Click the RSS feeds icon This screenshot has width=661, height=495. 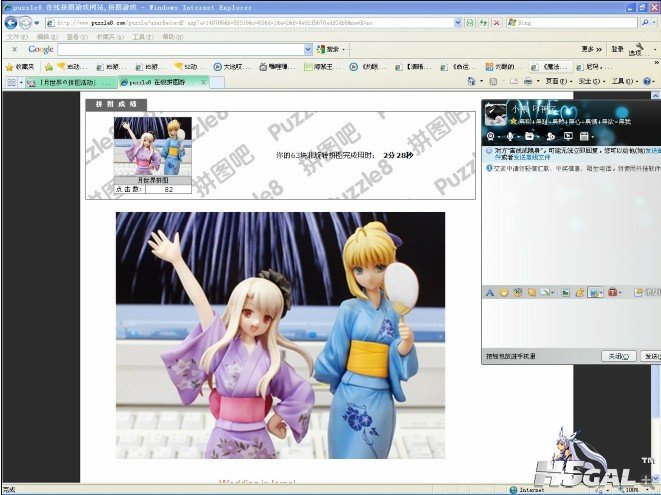click(x=493, y=81)
